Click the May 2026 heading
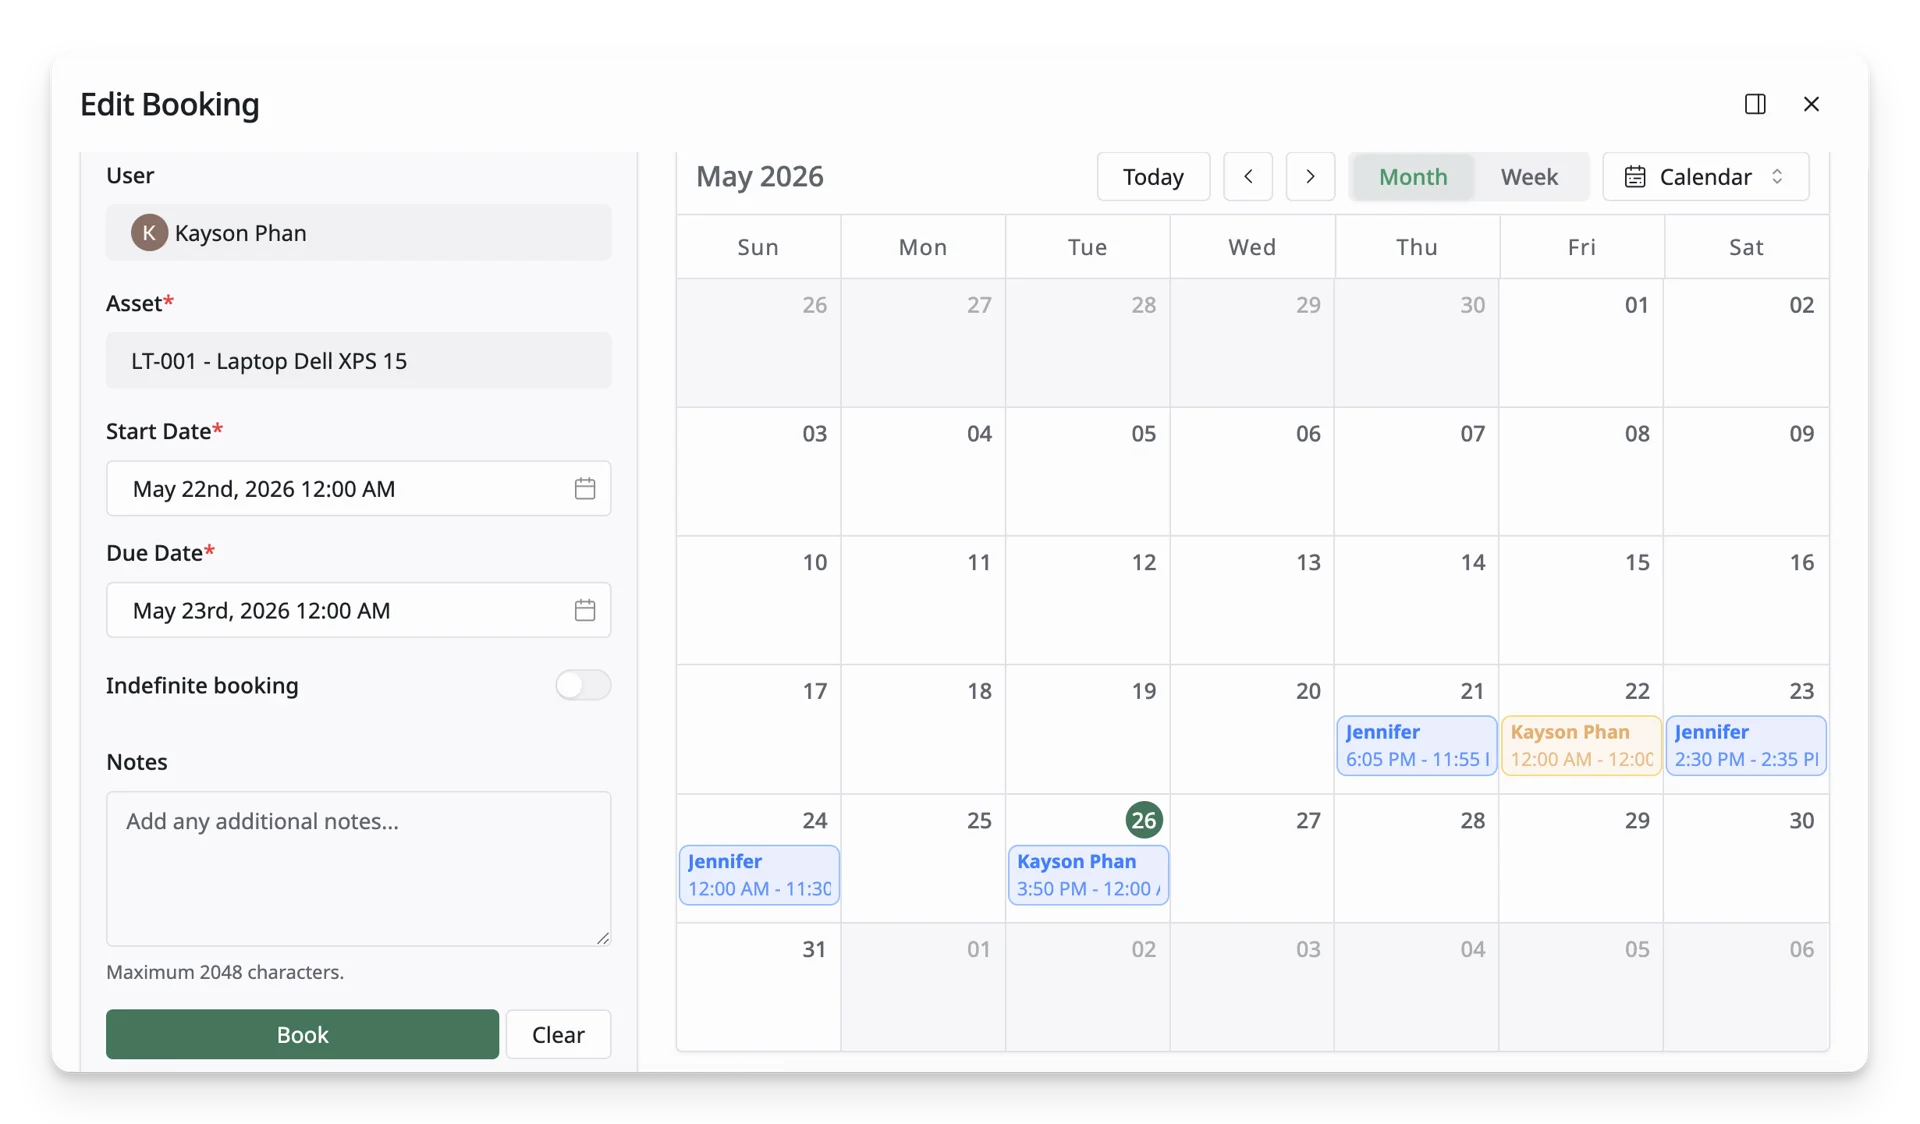This screenshot has width=1920, height=1124. [760, 177]
